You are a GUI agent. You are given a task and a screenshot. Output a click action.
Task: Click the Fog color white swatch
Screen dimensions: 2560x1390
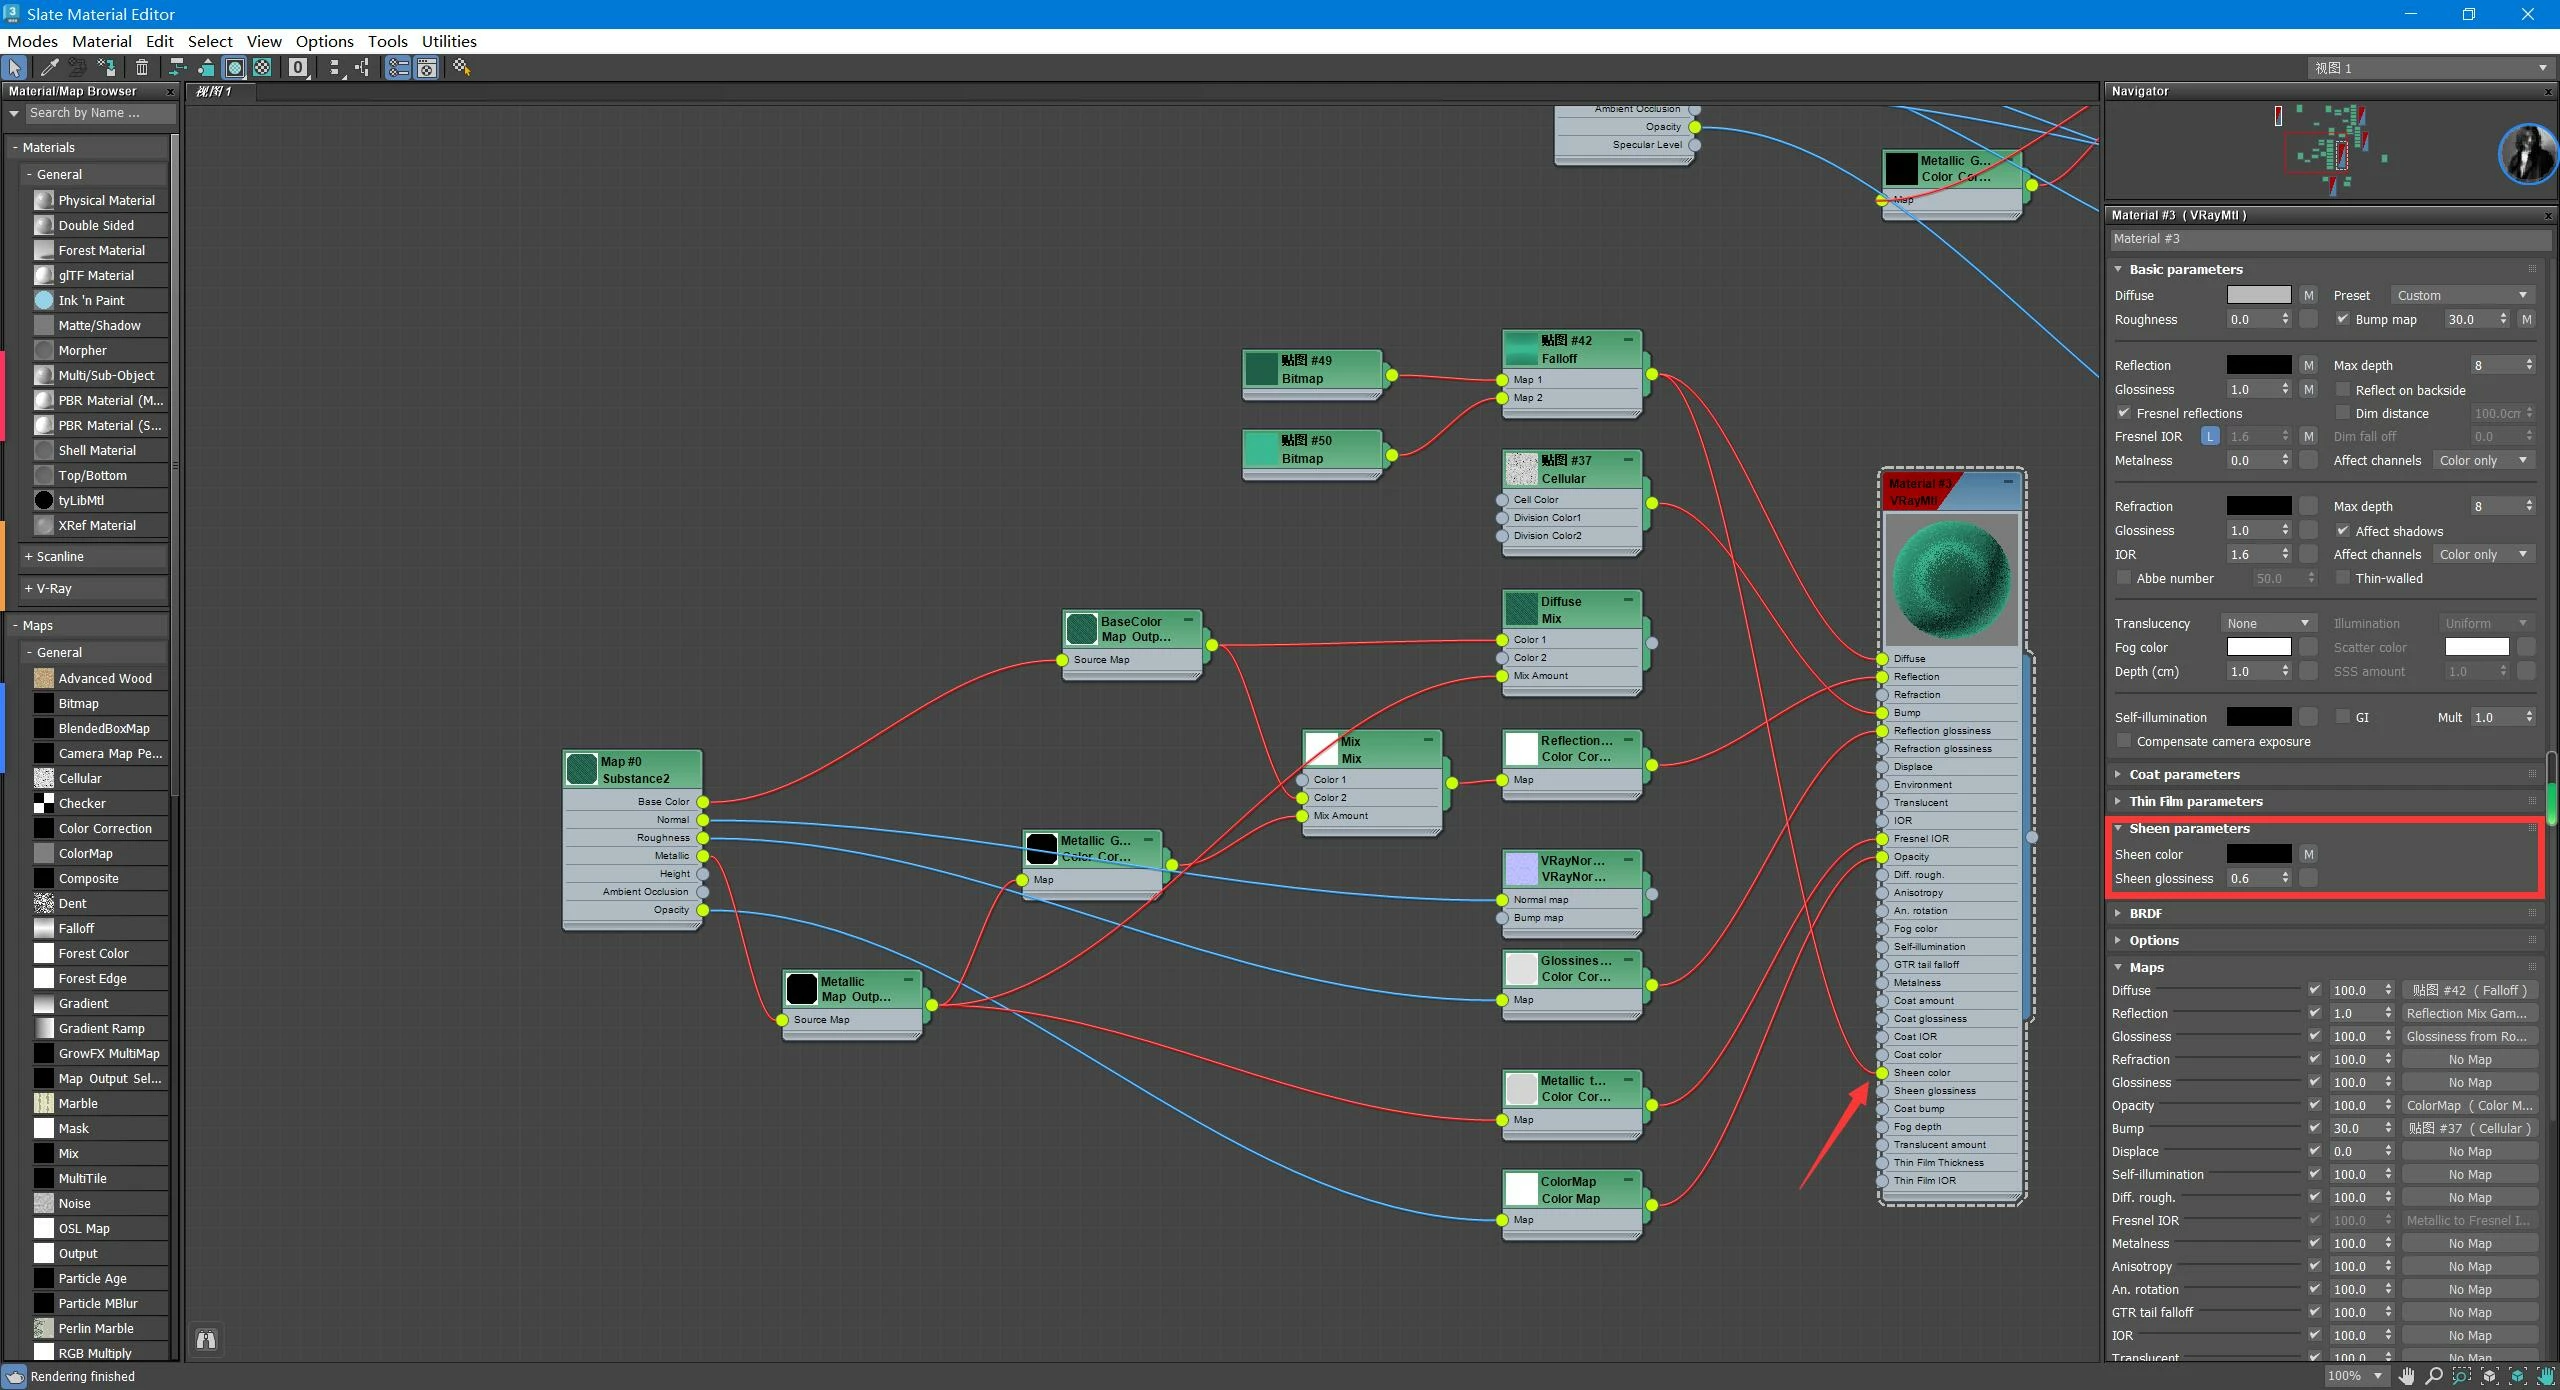point(2258,647)
